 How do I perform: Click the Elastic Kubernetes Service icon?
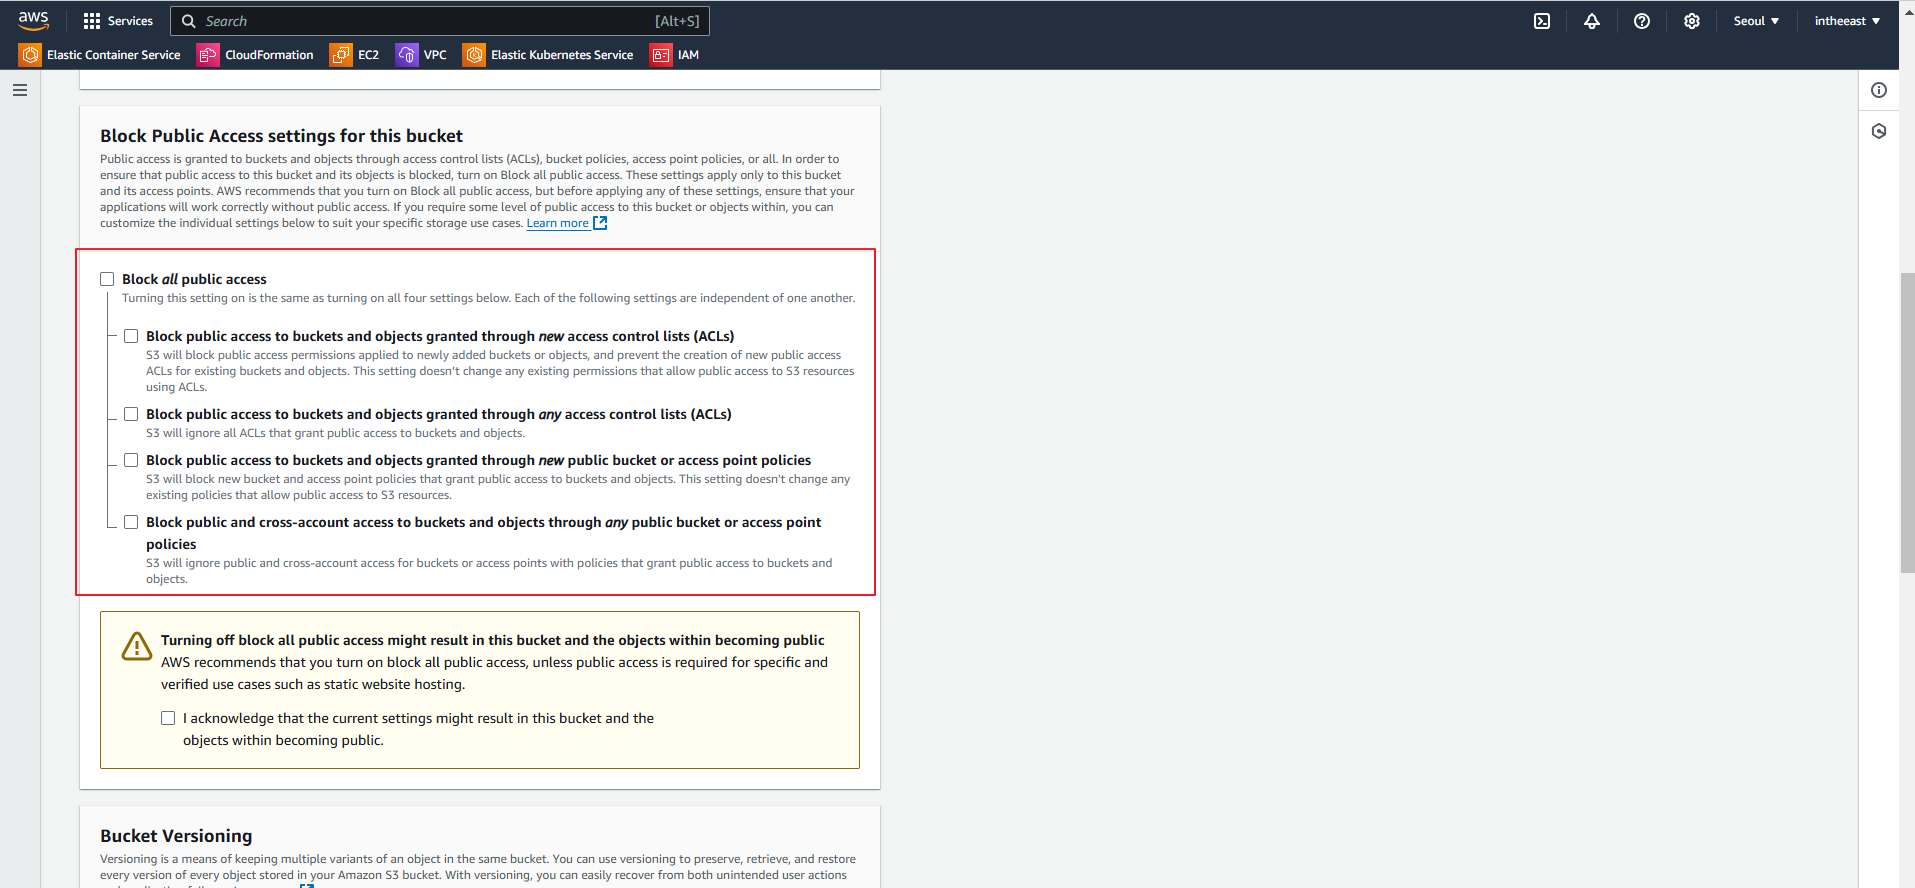point(474,55)
